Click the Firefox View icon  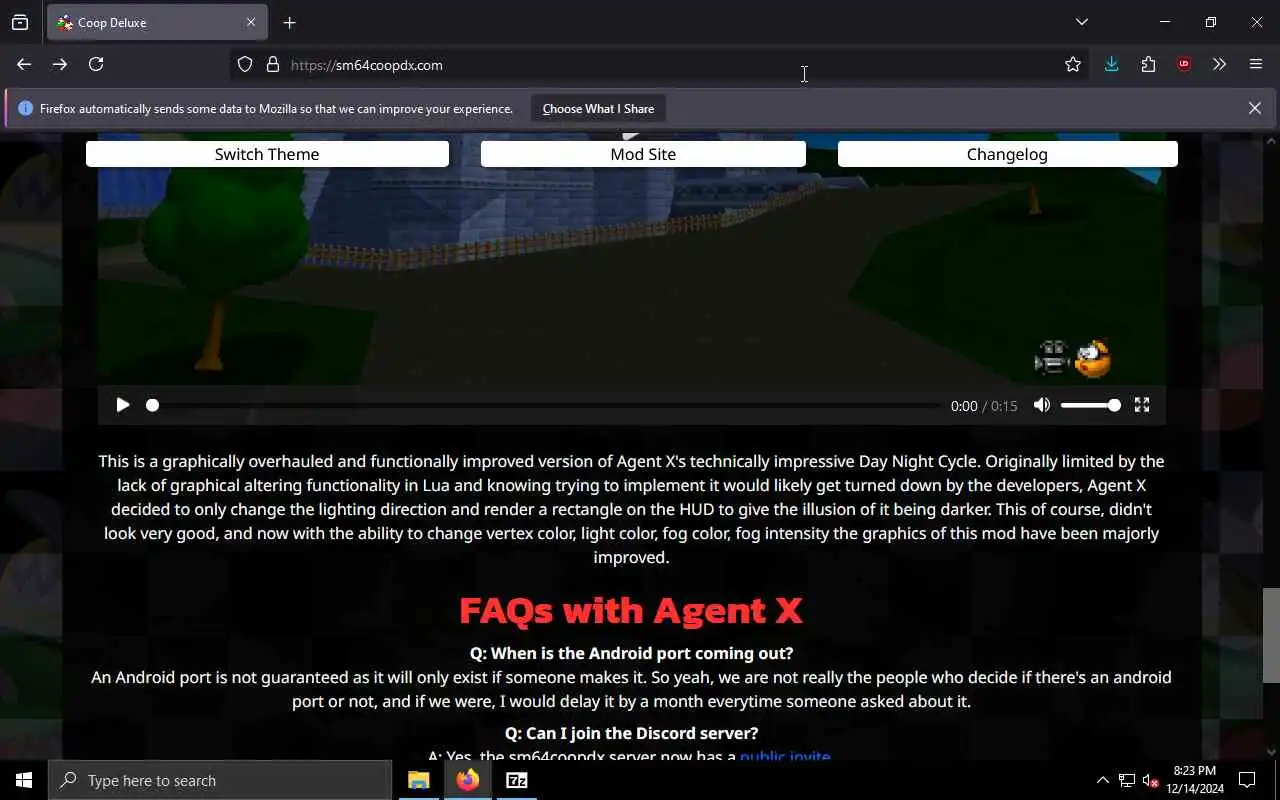coord(20,22)
